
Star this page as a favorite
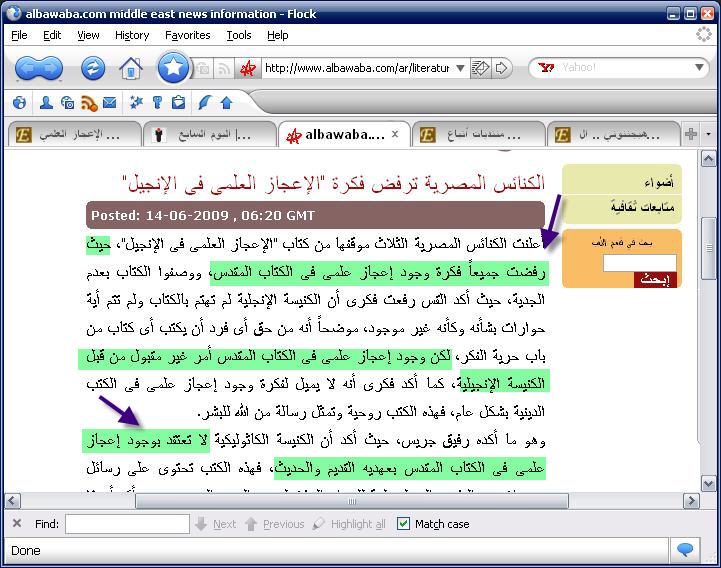pos(172,68)
